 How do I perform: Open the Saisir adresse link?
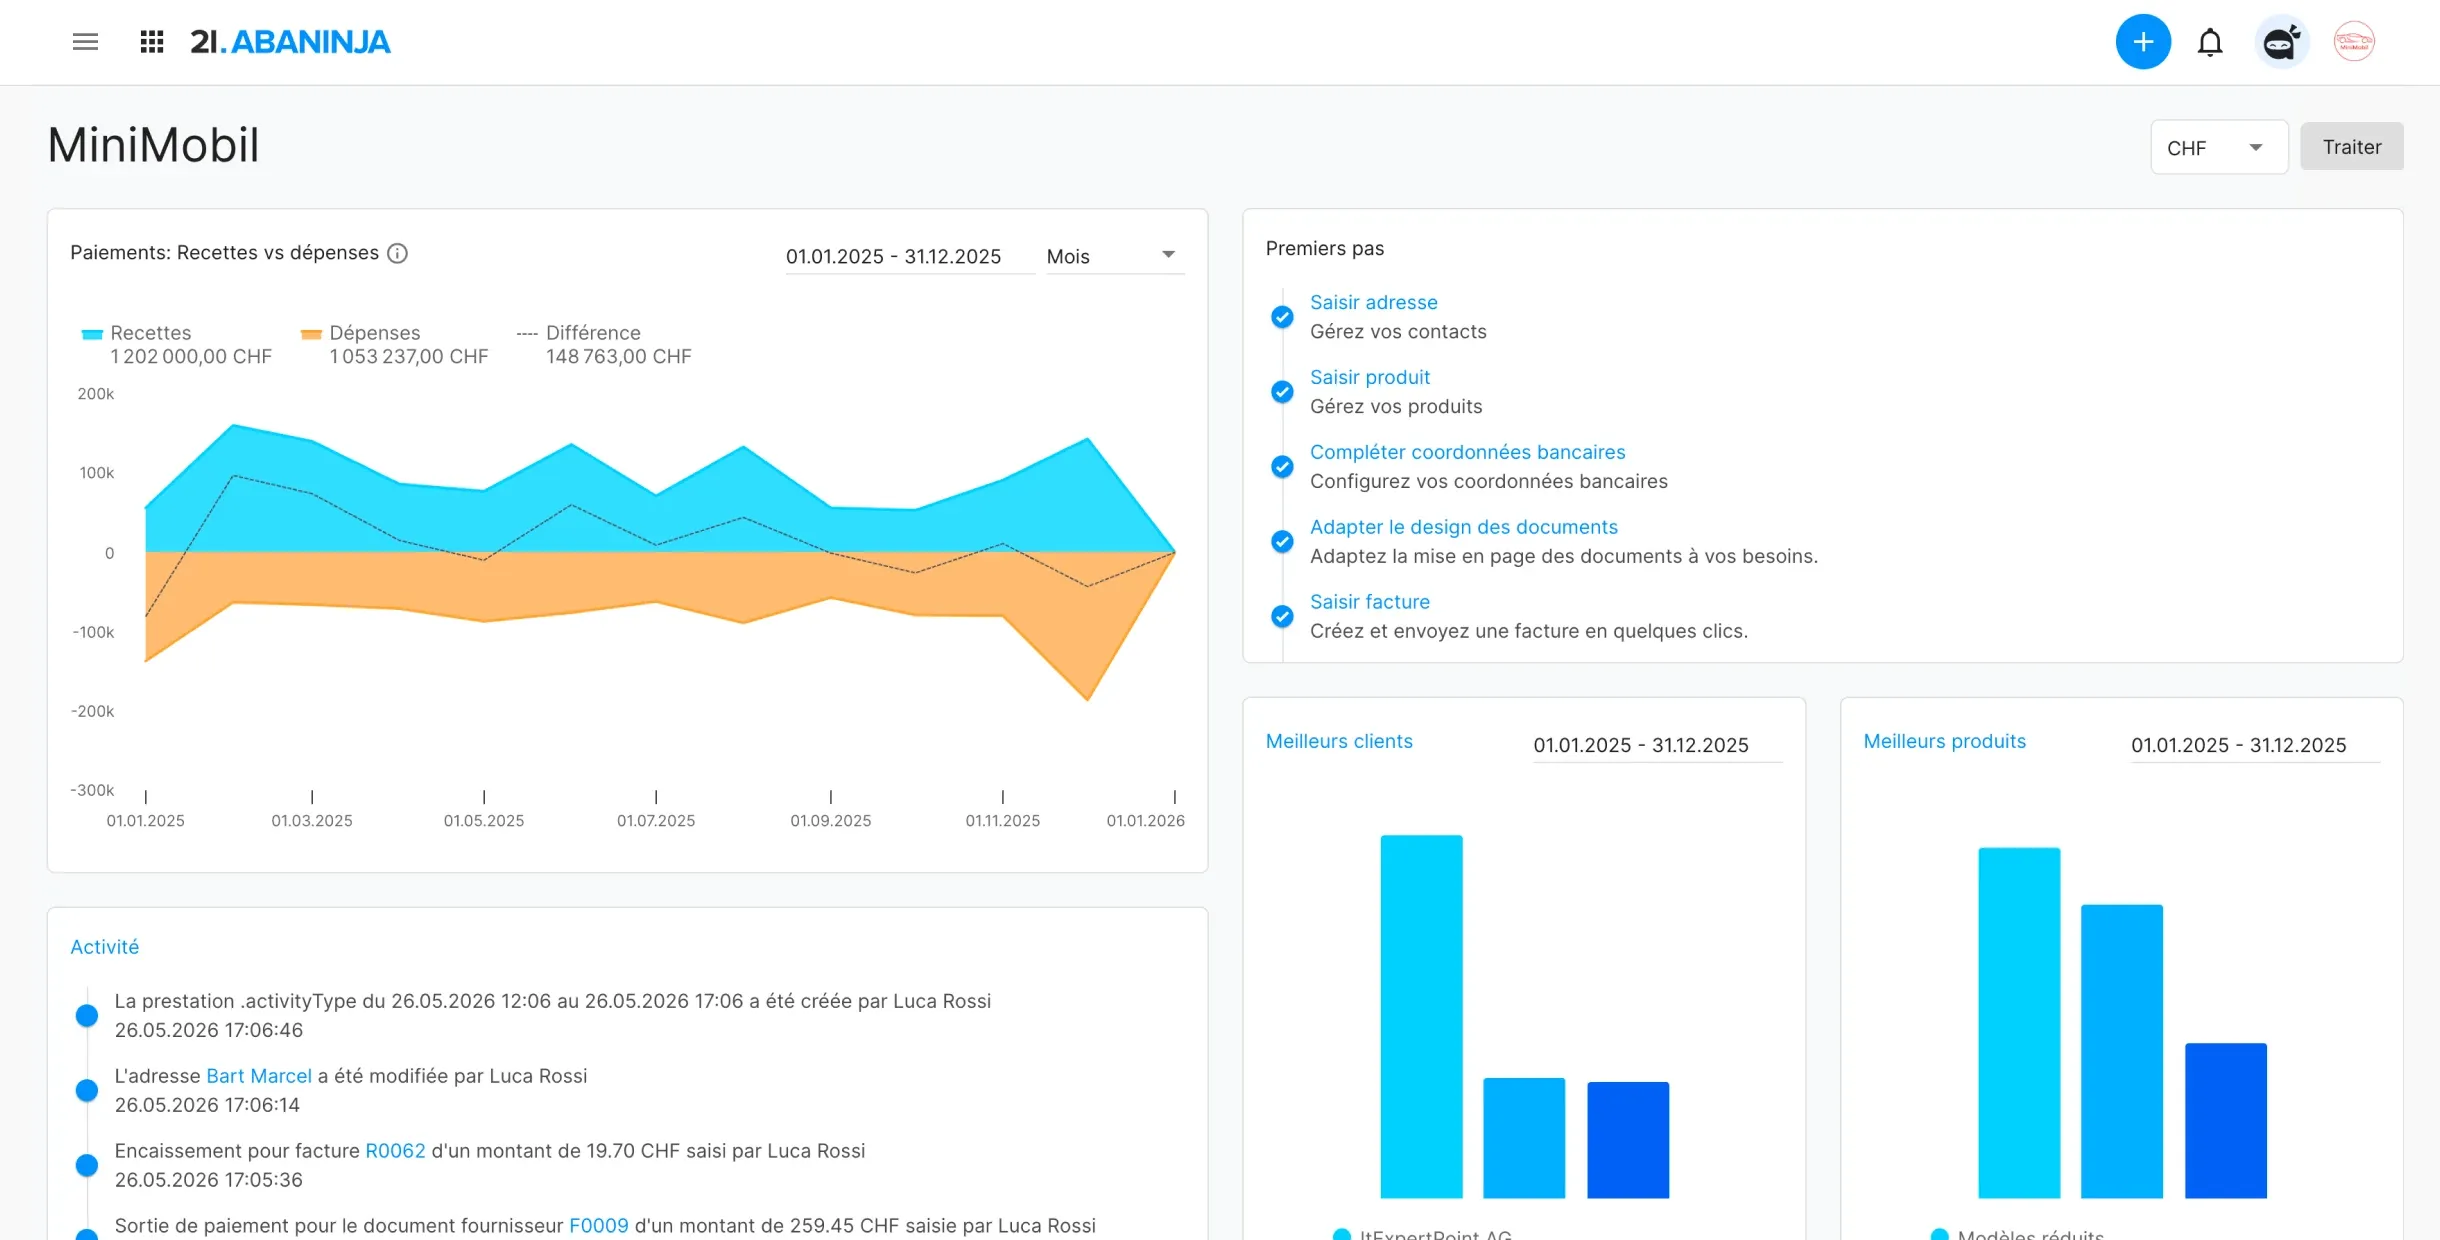click(1374, 302)
